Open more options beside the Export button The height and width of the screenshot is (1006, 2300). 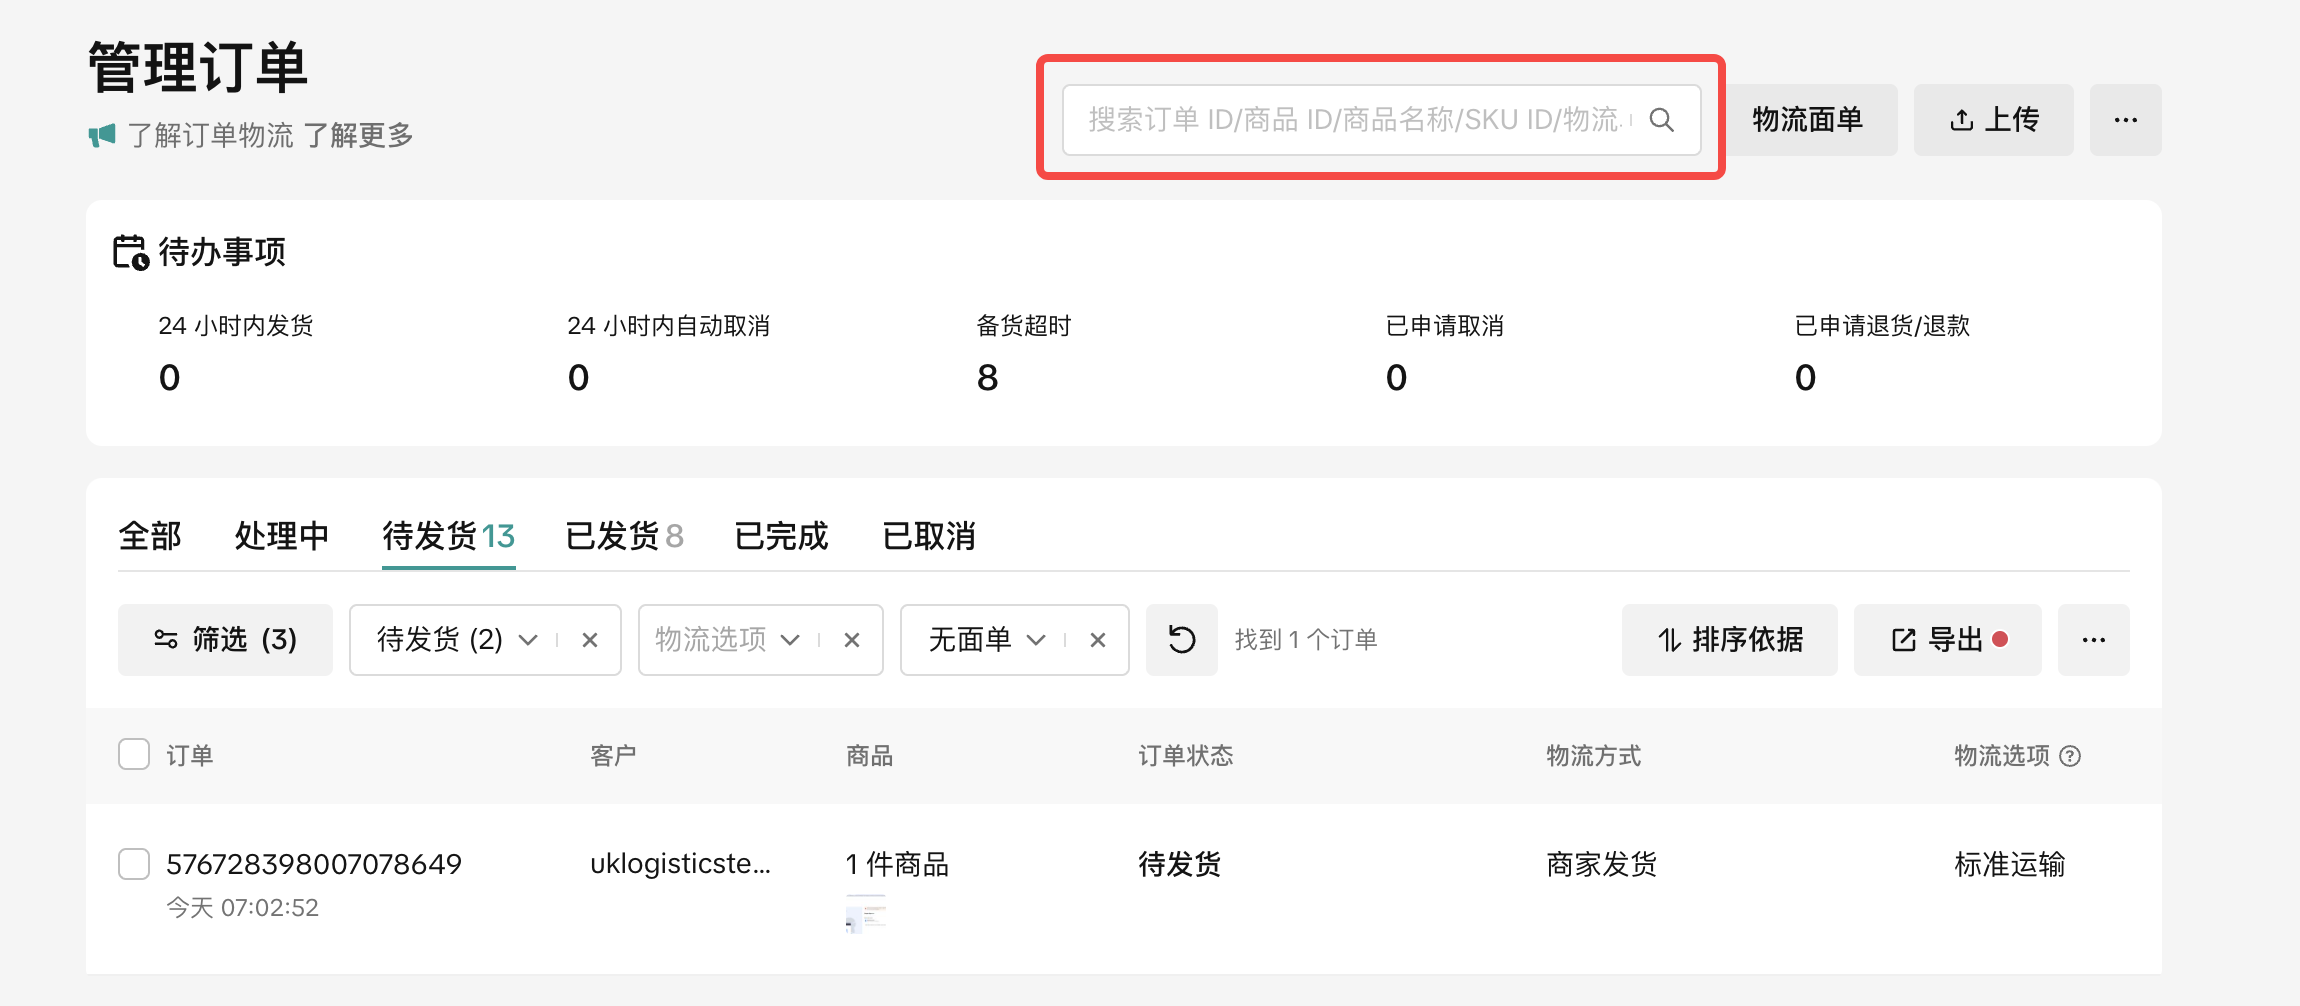[x=2093, y=640]
